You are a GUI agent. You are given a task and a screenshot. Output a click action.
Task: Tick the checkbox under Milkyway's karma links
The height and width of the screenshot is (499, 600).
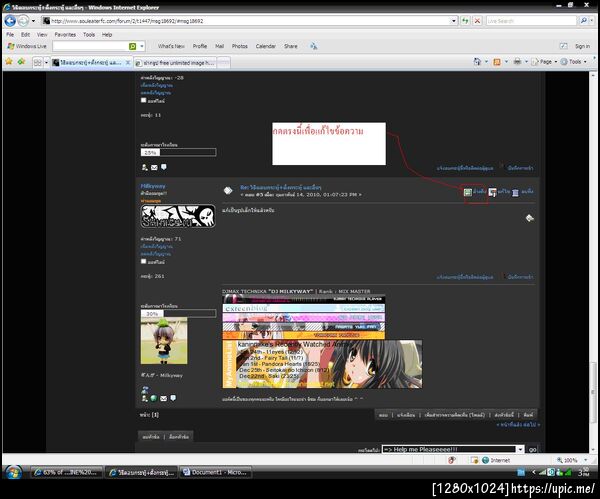pos(143,261)
